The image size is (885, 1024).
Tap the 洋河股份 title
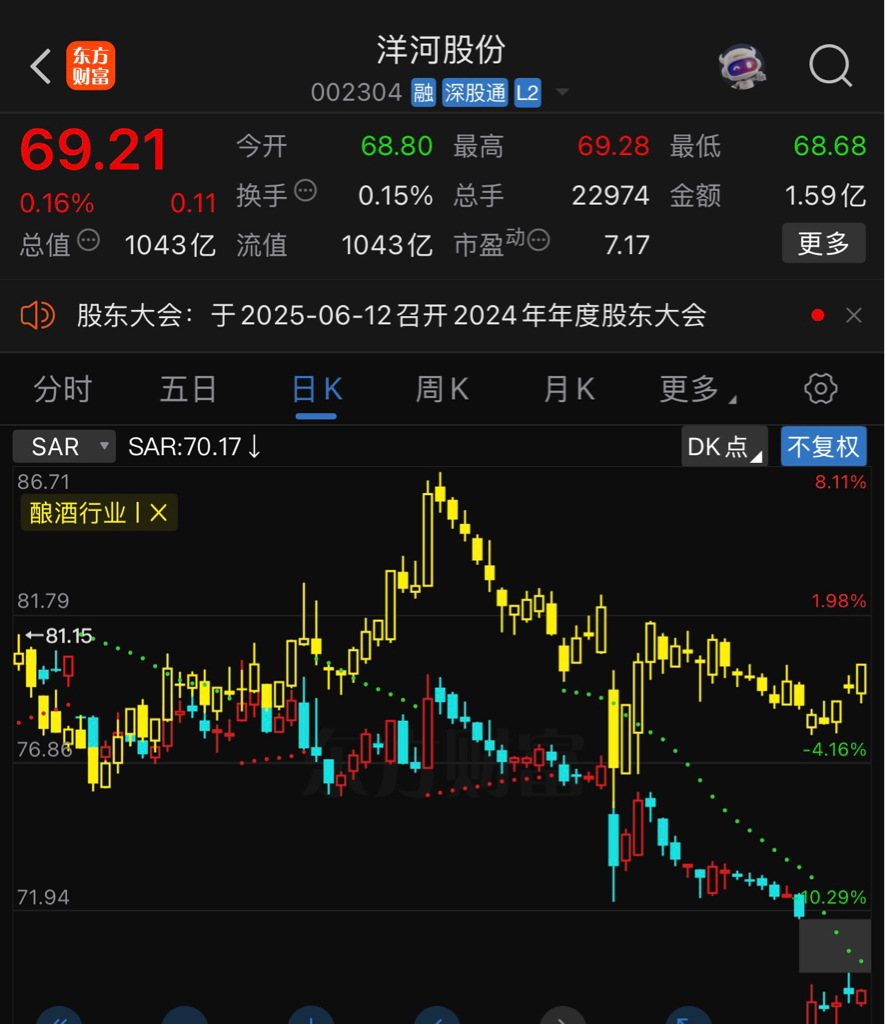pyautogui.click(x=442, y=50)
